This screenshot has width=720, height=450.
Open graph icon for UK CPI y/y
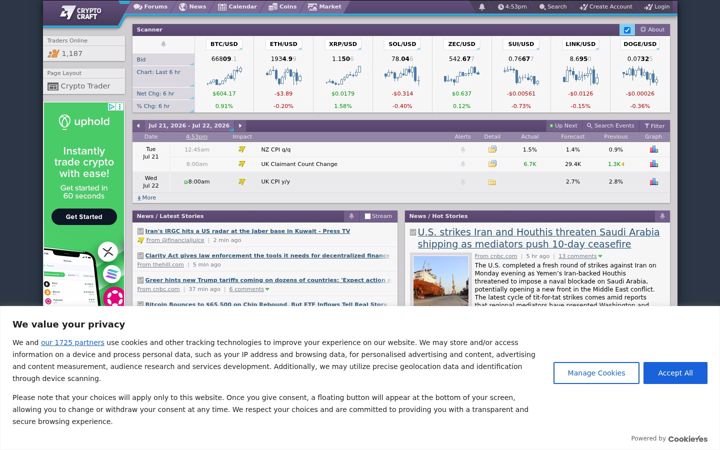click(x=654, y=182)
